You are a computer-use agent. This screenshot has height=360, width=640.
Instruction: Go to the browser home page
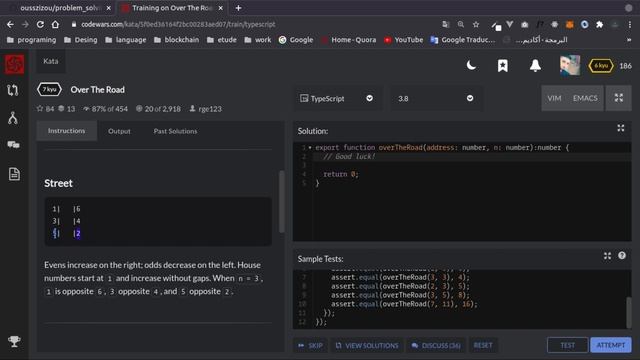tap(55, 24)
